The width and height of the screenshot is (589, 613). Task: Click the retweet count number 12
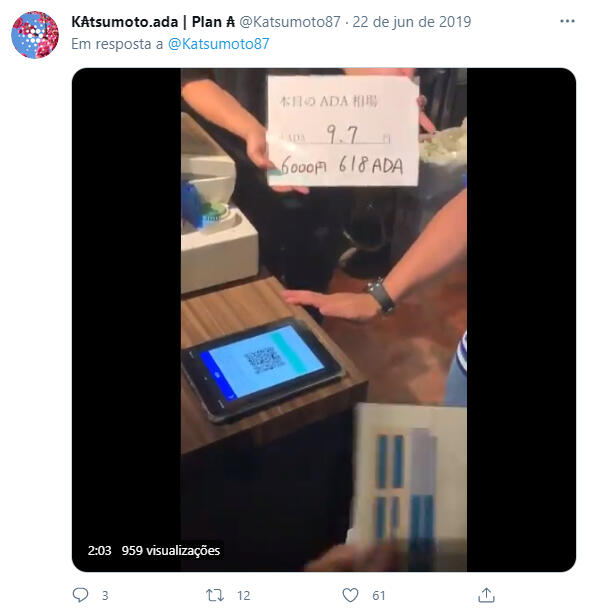click(x=243, y=596)
